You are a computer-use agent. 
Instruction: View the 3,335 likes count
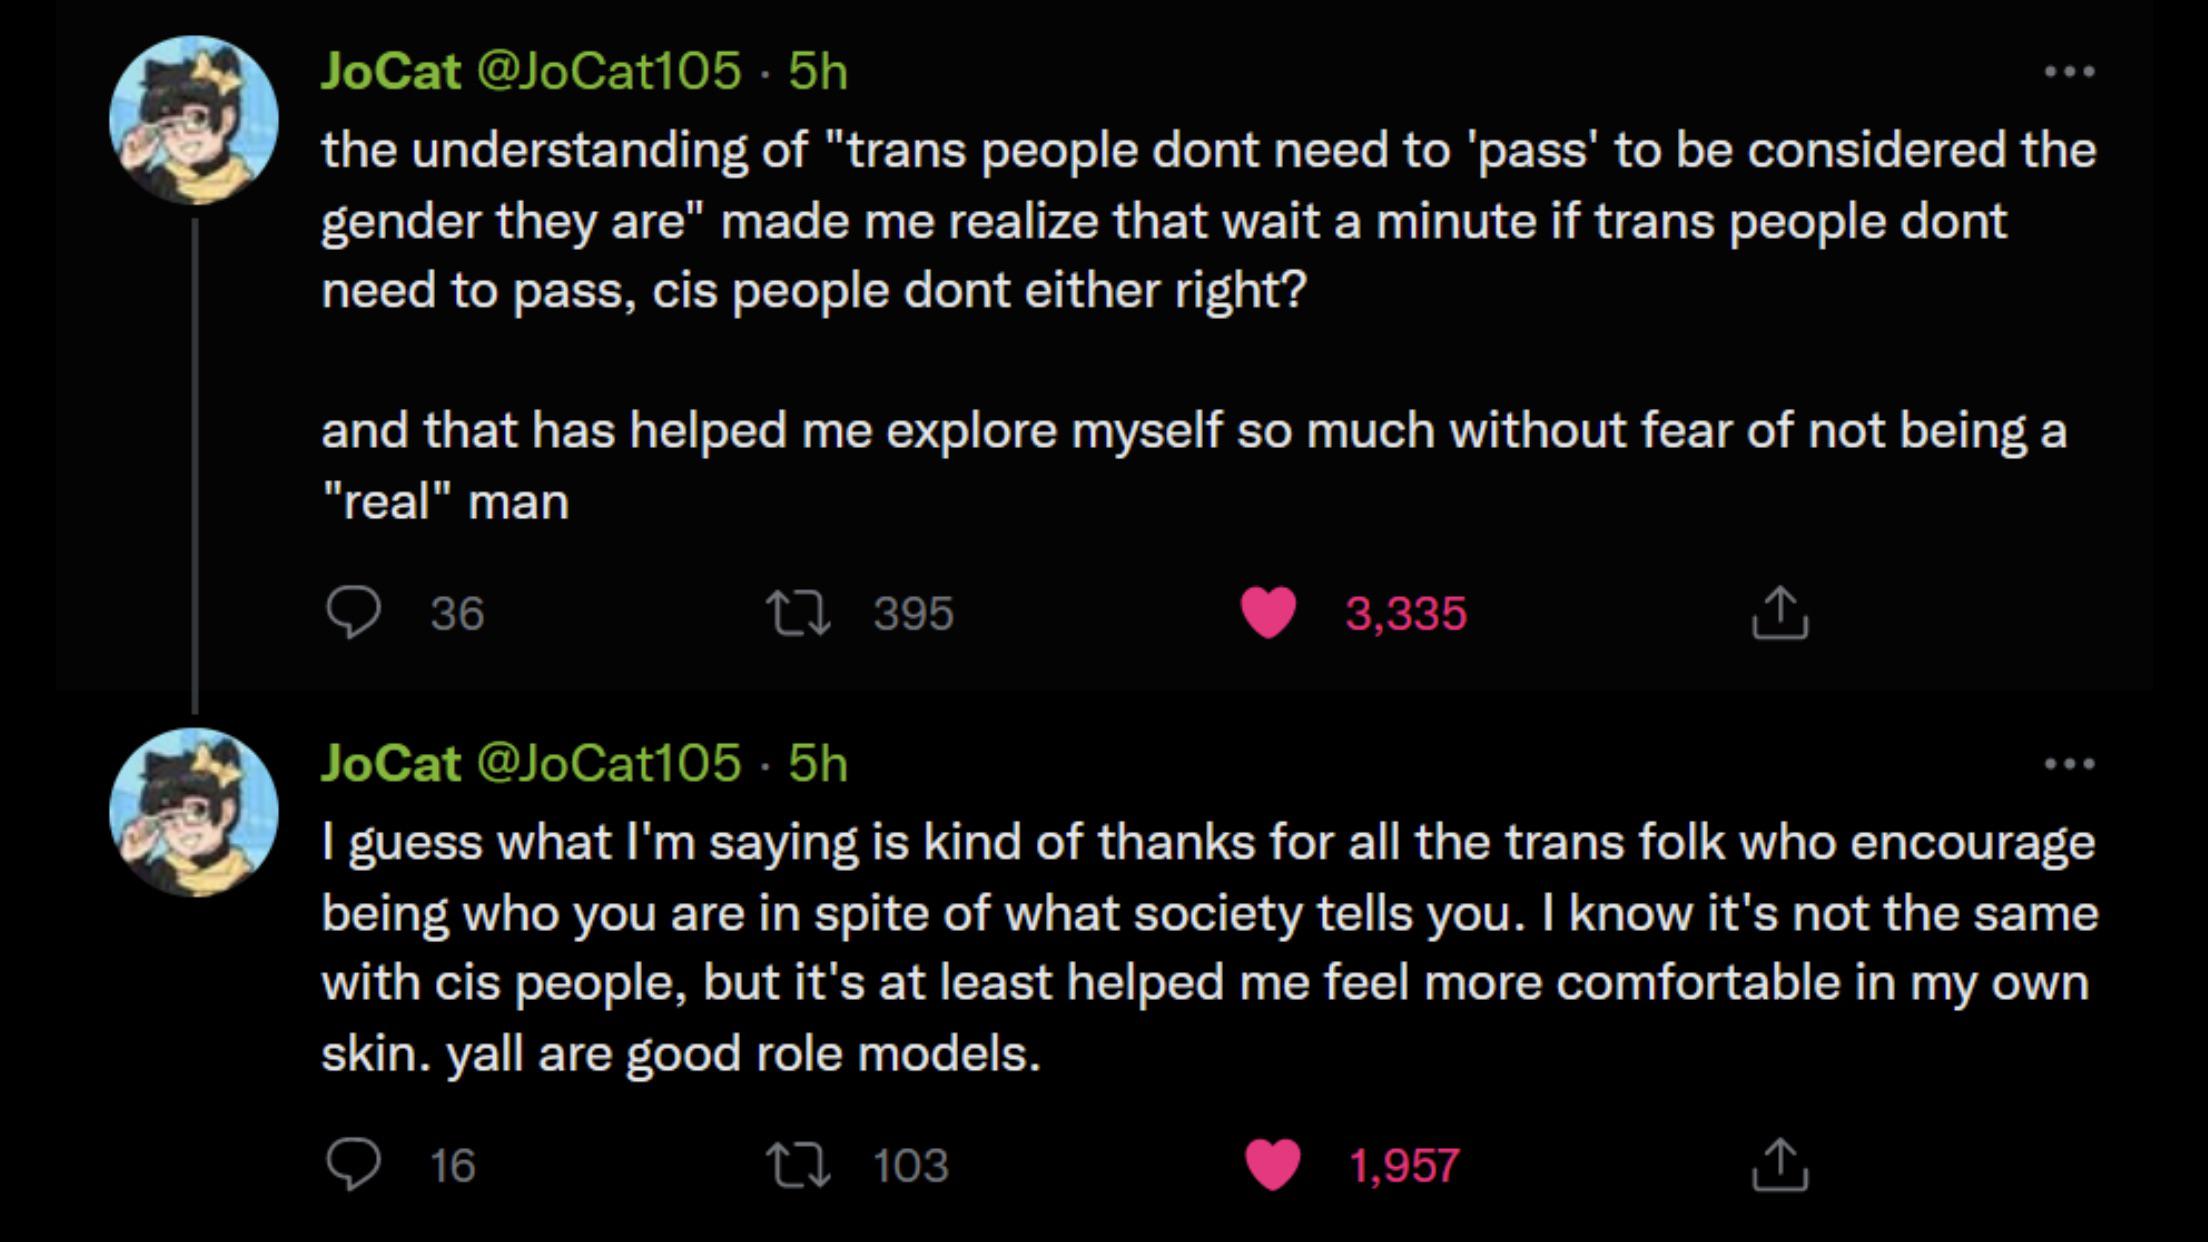(x=1405, y=613)
